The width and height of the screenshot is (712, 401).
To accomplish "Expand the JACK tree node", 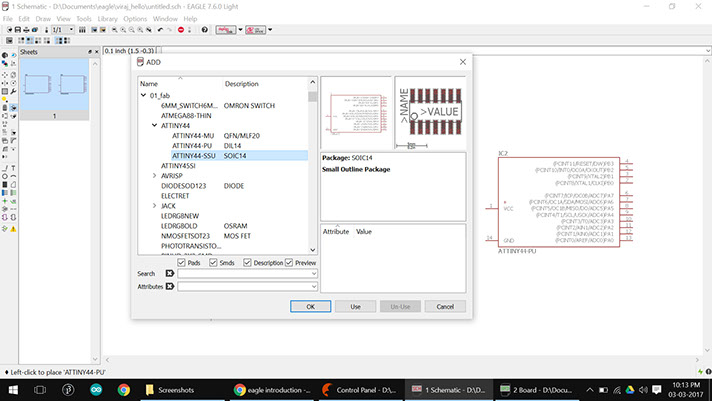I will (x=154, y=206).
